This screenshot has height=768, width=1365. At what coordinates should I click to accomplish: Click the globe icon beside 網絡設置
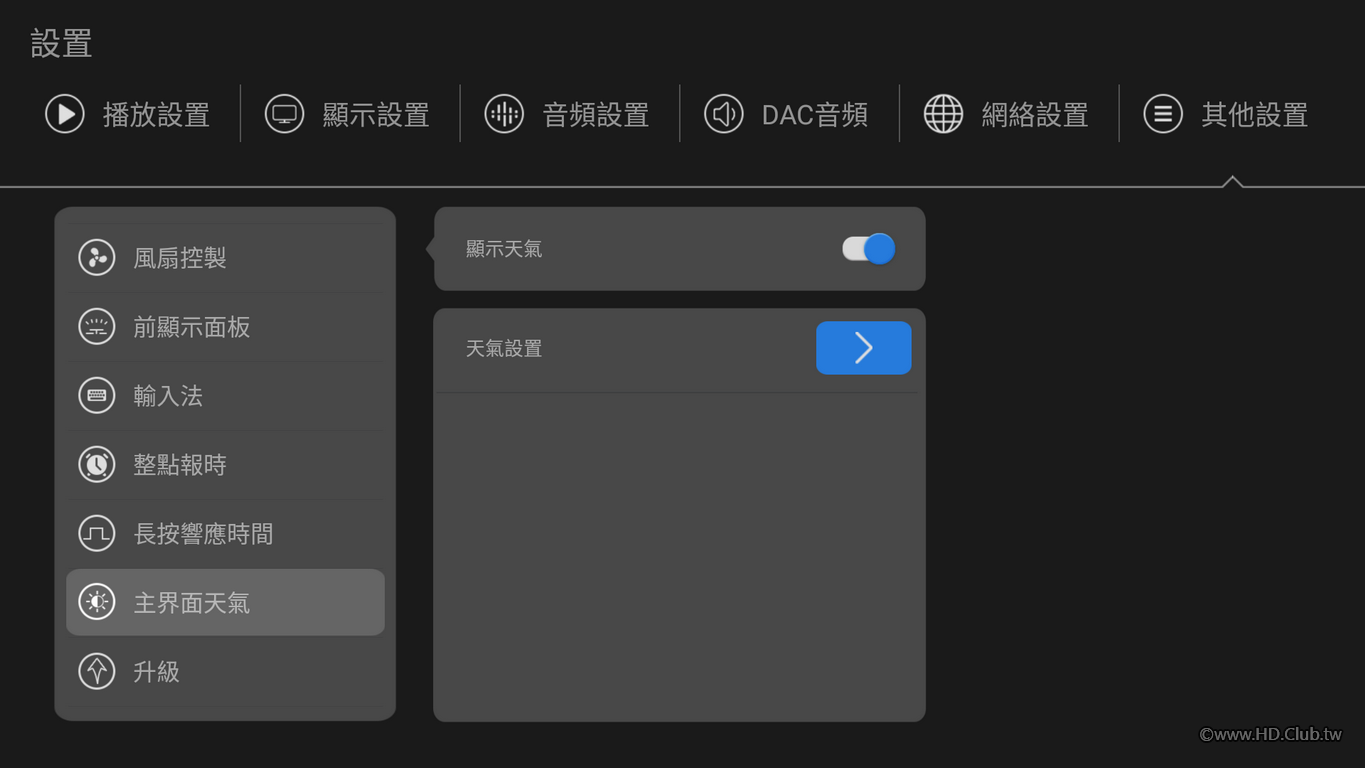pos(943,114)
